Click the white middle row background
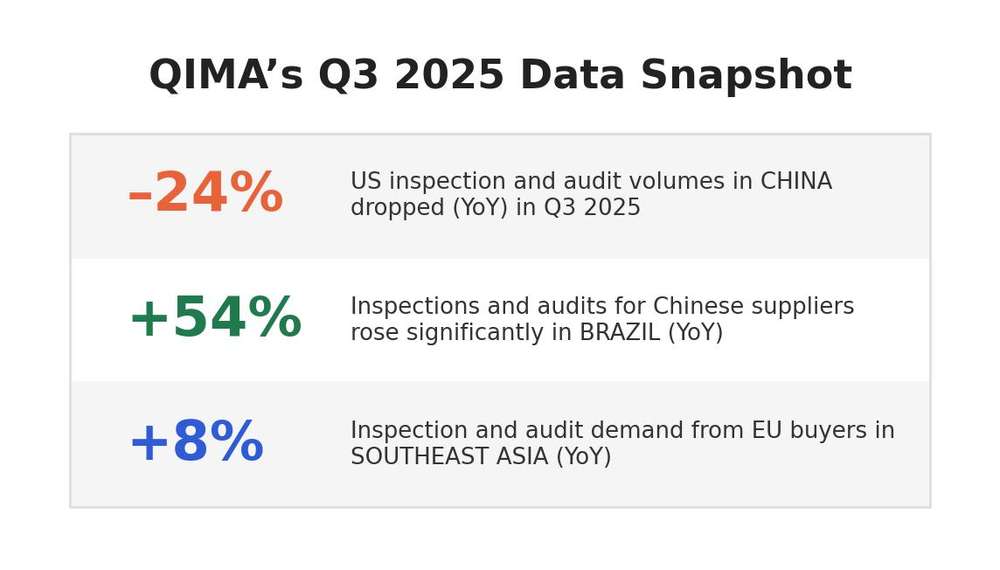1000x570 pixels. pyautogui.click(x=500, y=320)
